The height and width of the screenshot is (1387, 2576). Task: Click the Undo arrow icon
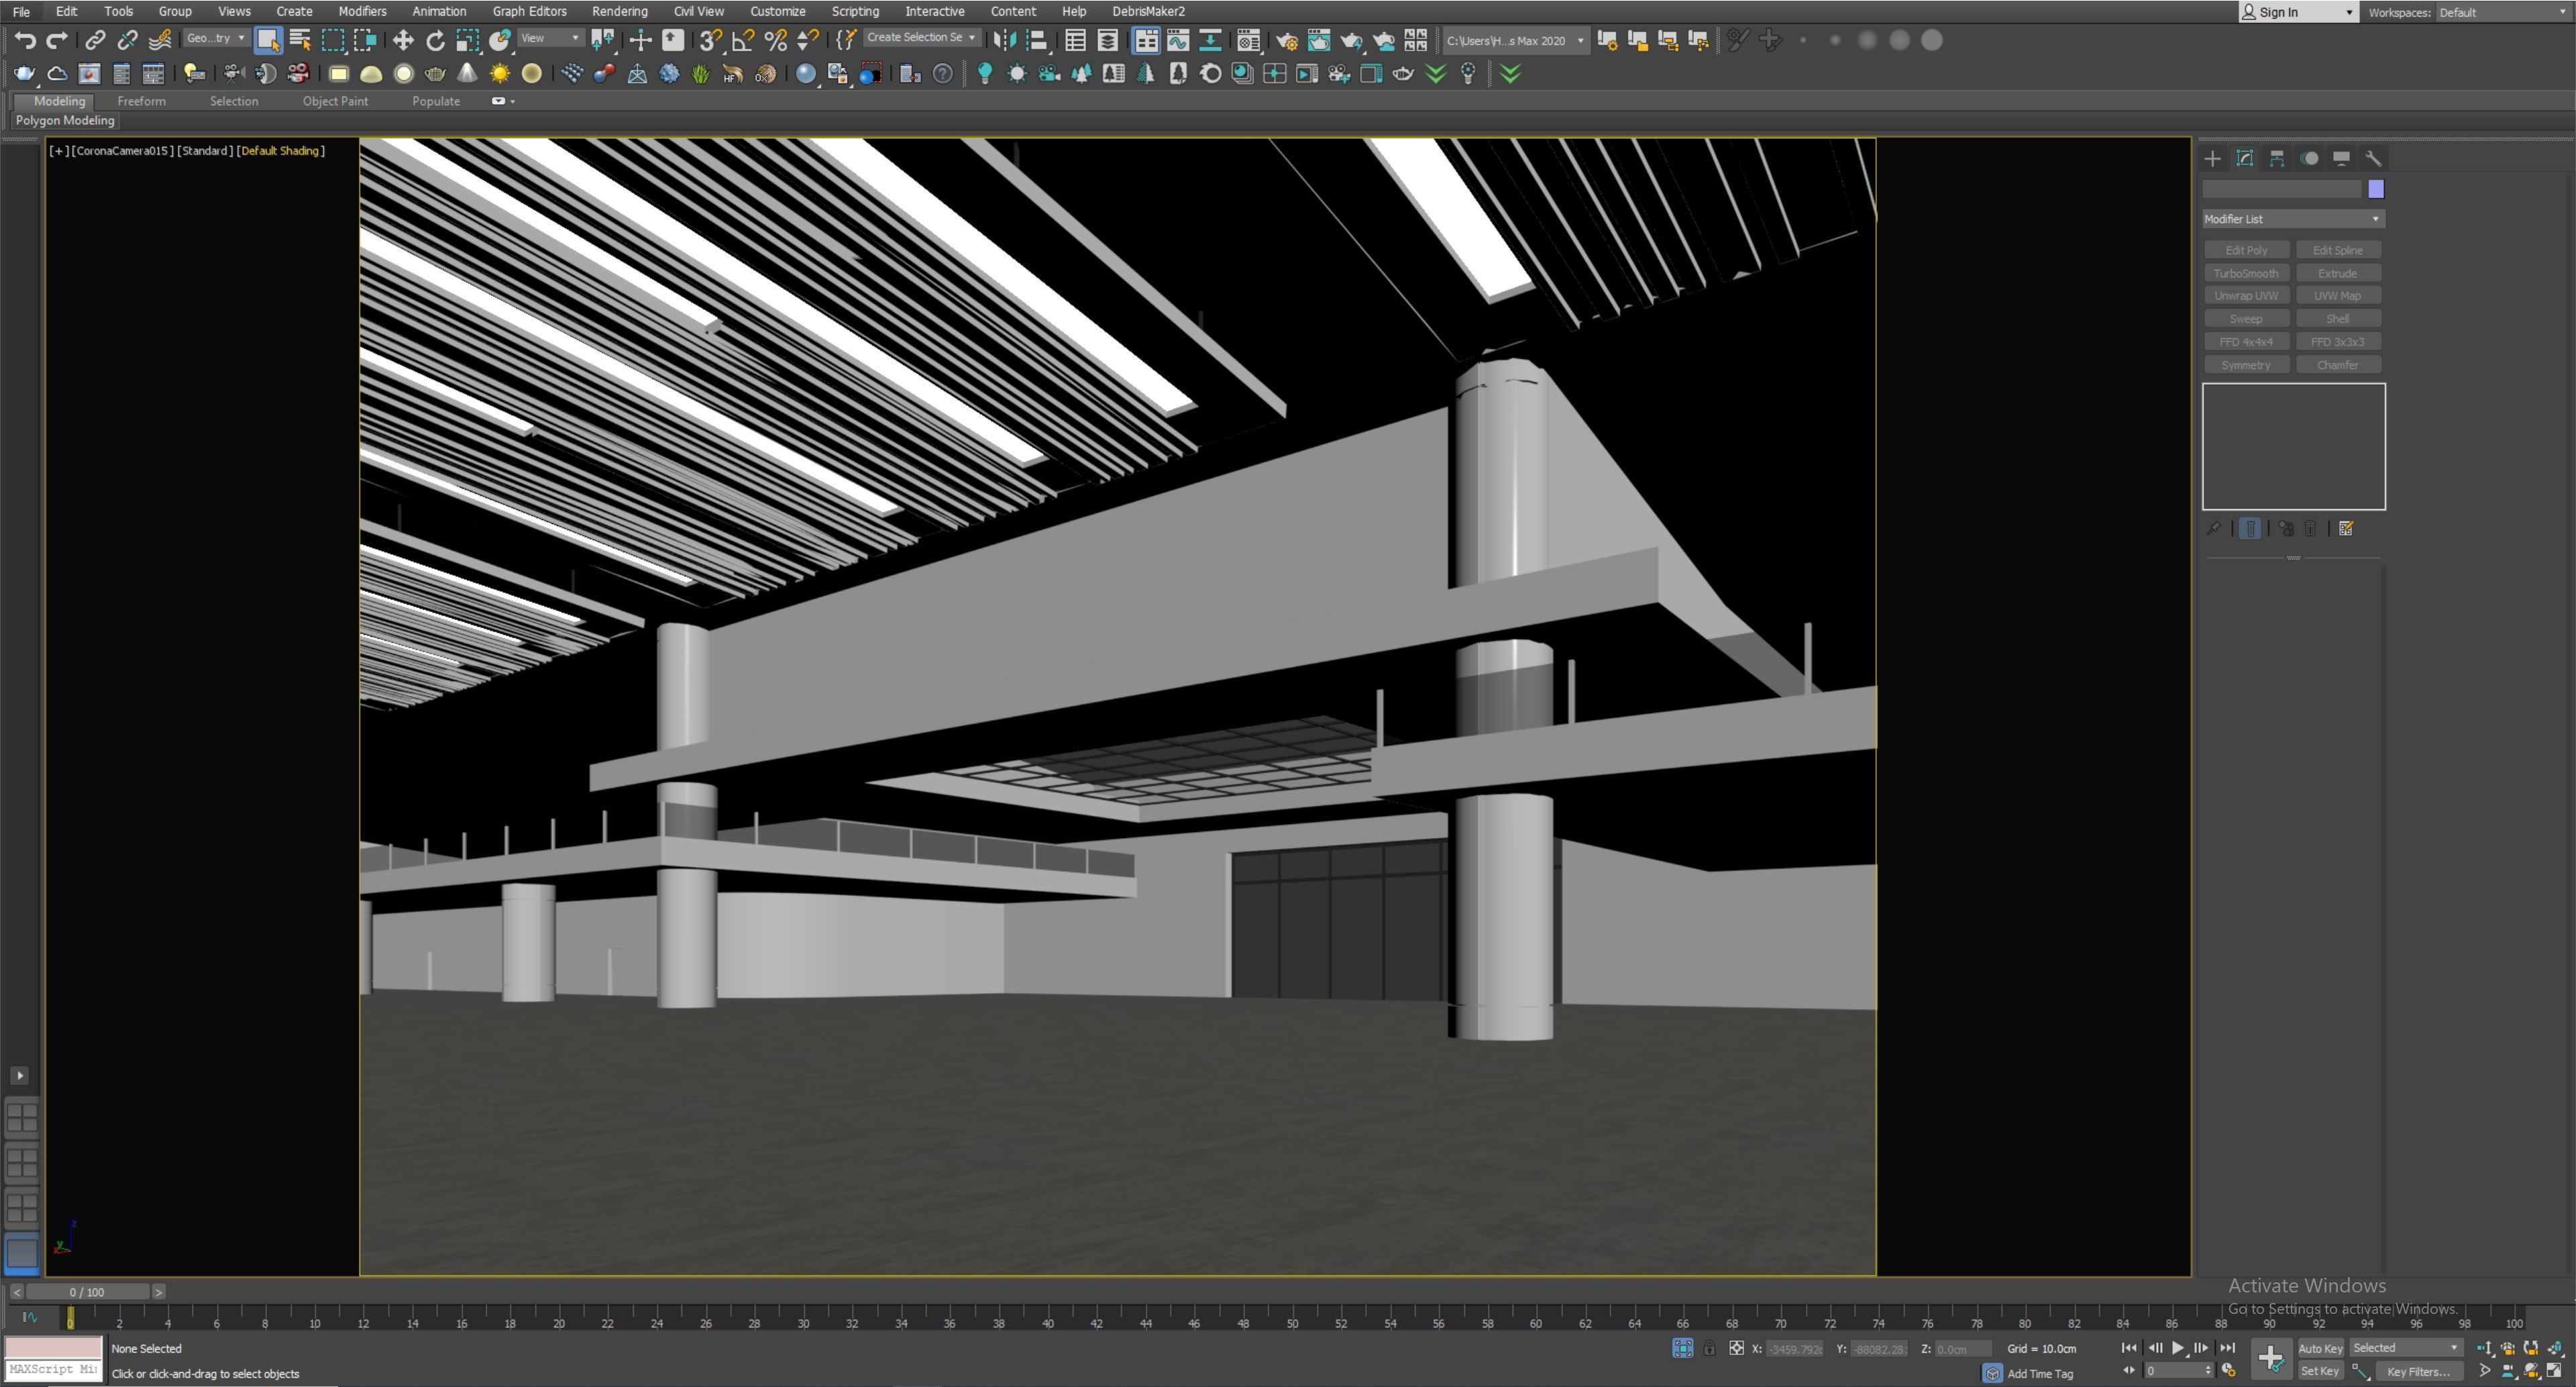(25, 40)
